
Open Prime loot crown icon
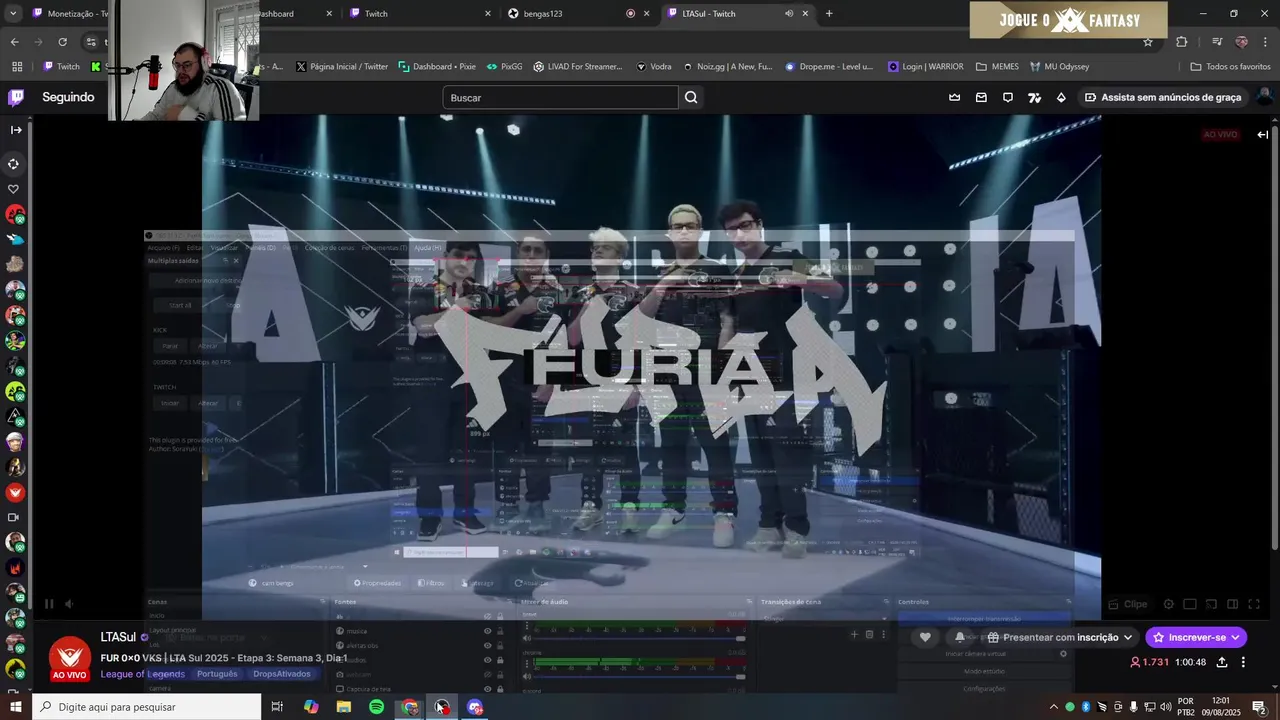point(955,97)
